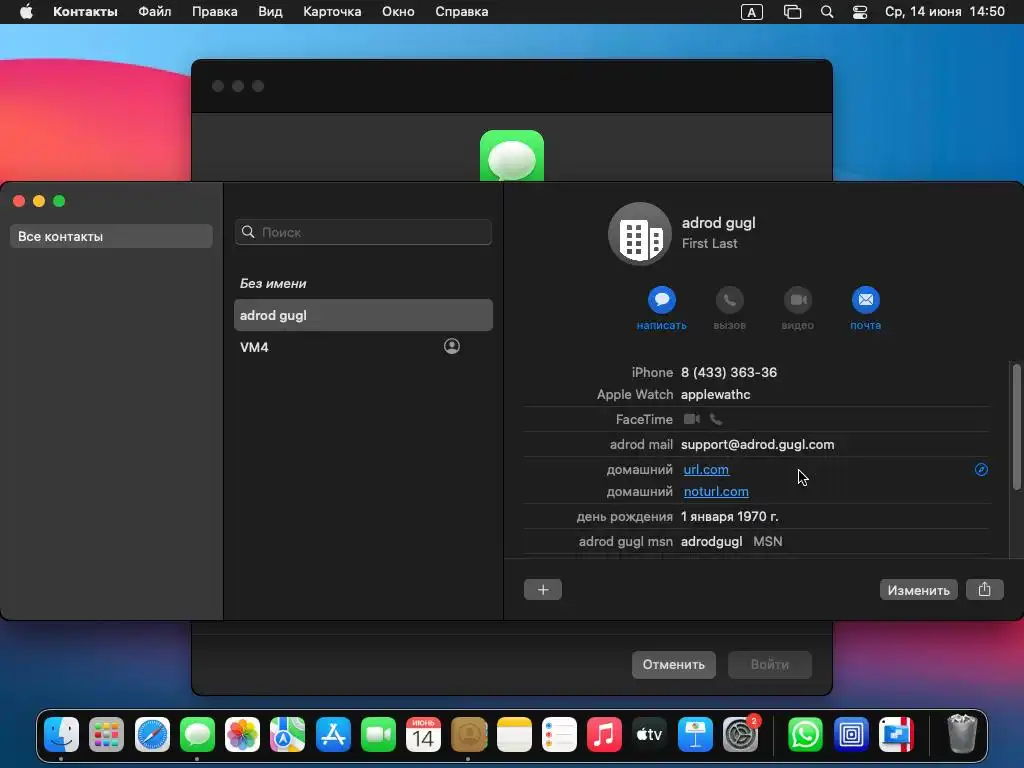Viewport: 1024px width, 768px height.
Task: Click the 'видео' video call icon
Action: pos(797,300)
